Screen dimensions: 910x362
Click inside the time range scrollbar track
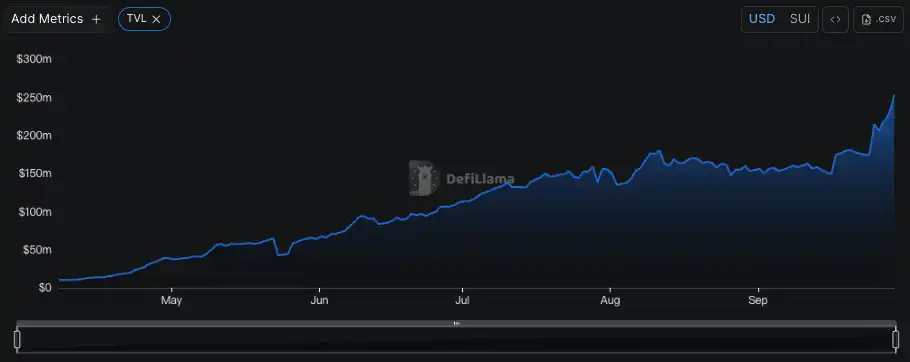(x=456, y=340)
